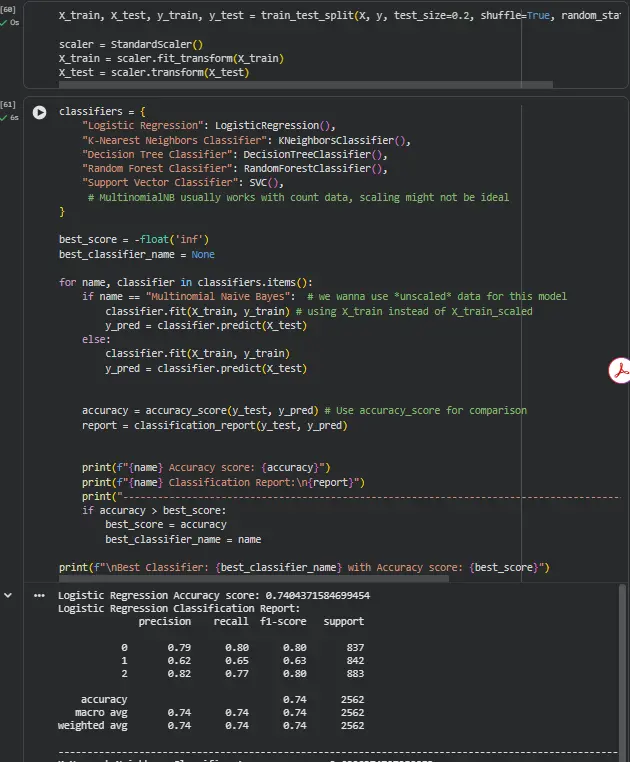Click "LogisticRegression()" in the classifiers dict
The image size is (630, 762).
[275, 125]
